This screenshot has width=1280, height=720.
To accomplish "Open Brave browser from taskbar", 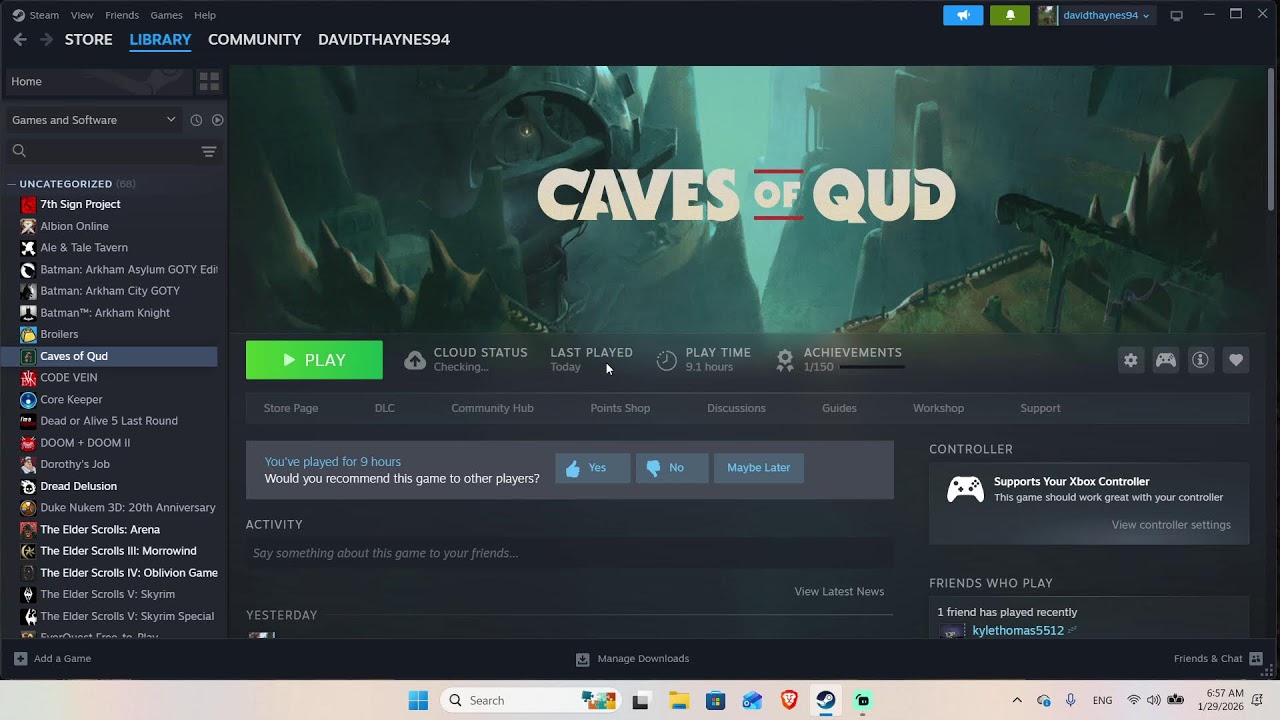I will [x=789, y=700].
